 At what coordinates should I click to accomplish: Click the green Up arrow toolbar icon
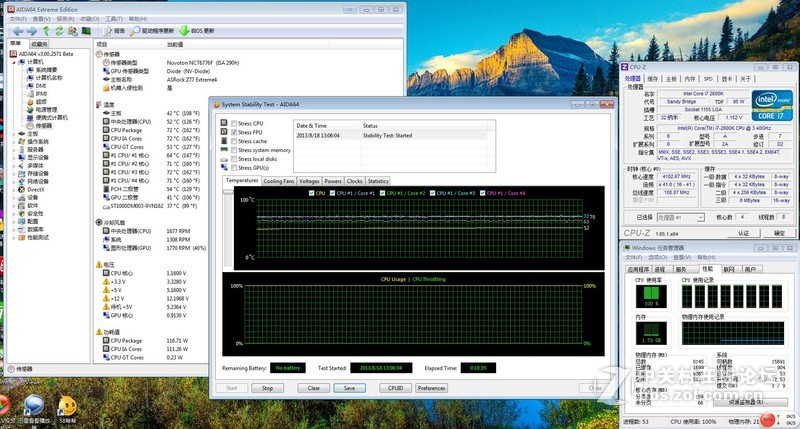coord(46,31)
